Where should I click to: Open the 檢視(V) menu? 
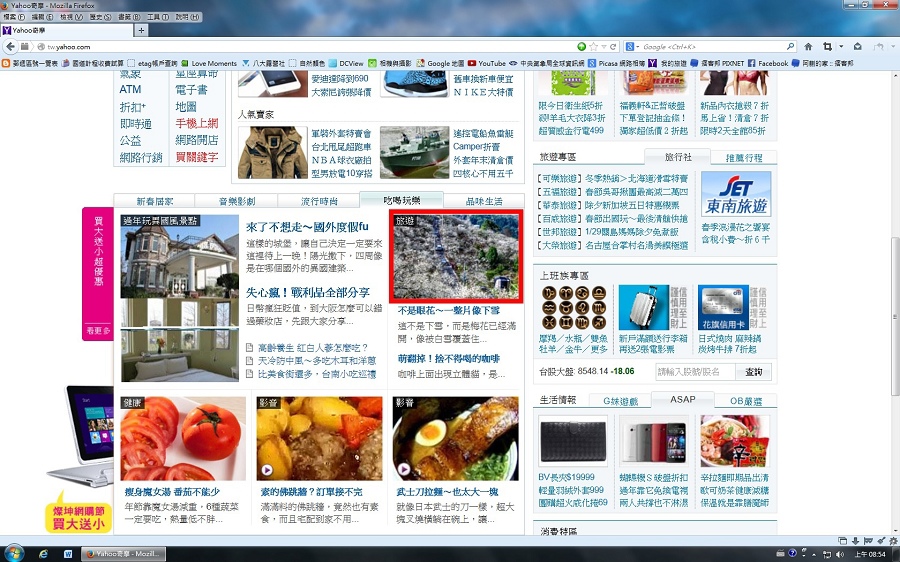point(71,17)
